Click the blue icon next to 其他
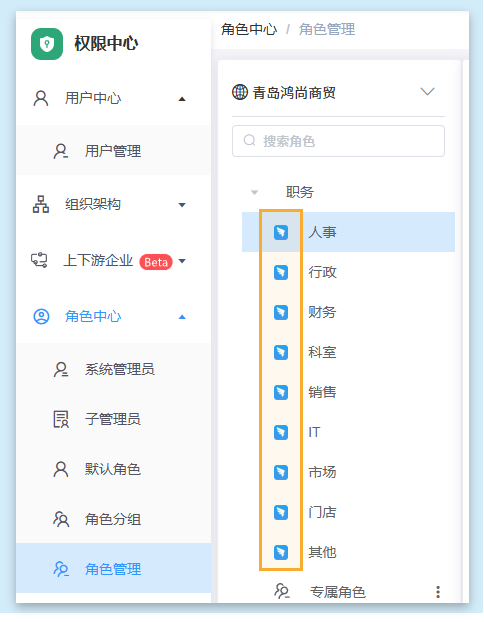The height and width of the screenshot is (622, 484). [x=281, y=552]
